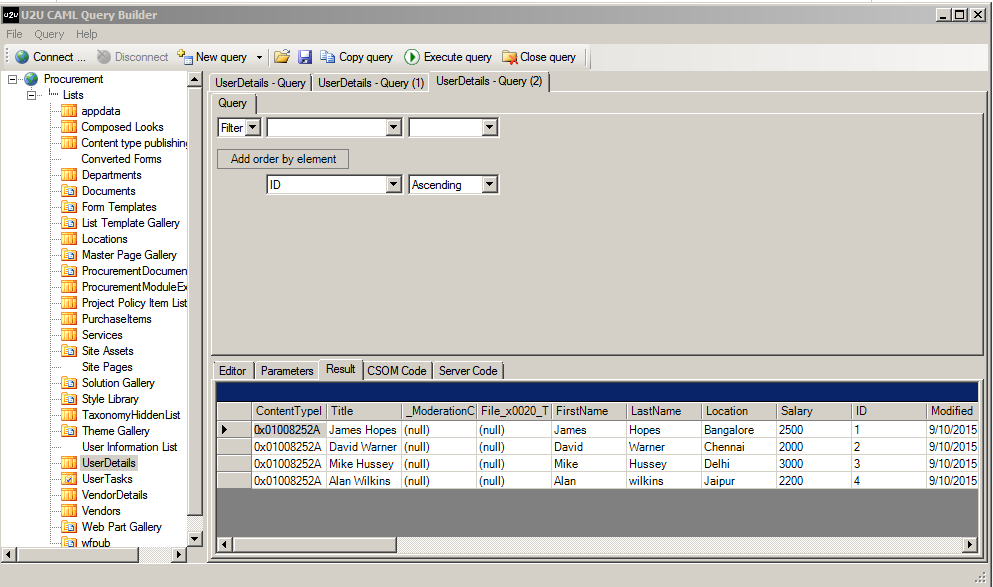Select the Vendors list in tree
The image size is (993, 587).
click(x=101, y=511)
